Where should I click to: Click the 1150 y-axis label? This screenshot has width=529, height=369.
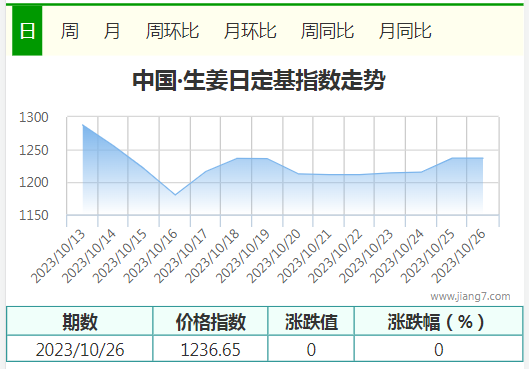click(x=34, y=215)
